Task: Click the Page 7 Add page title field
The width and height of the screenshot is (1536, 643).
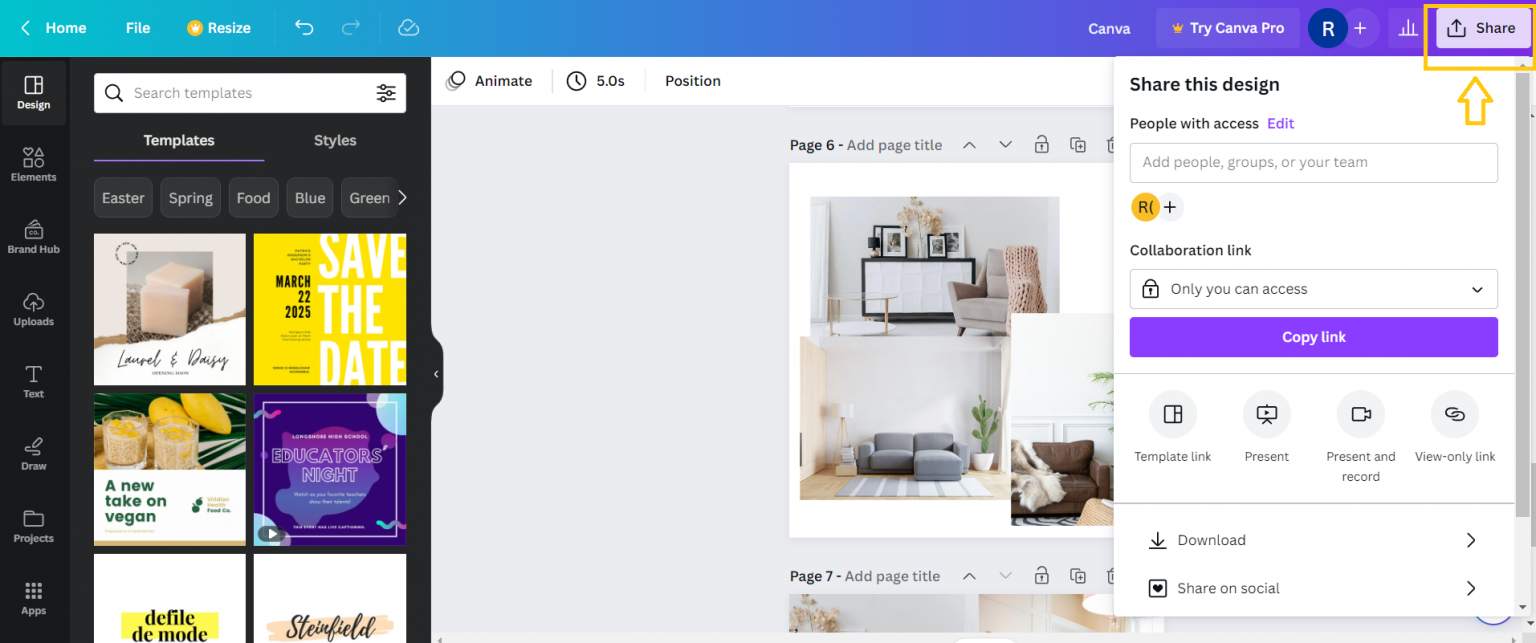Action: [892, 576]
